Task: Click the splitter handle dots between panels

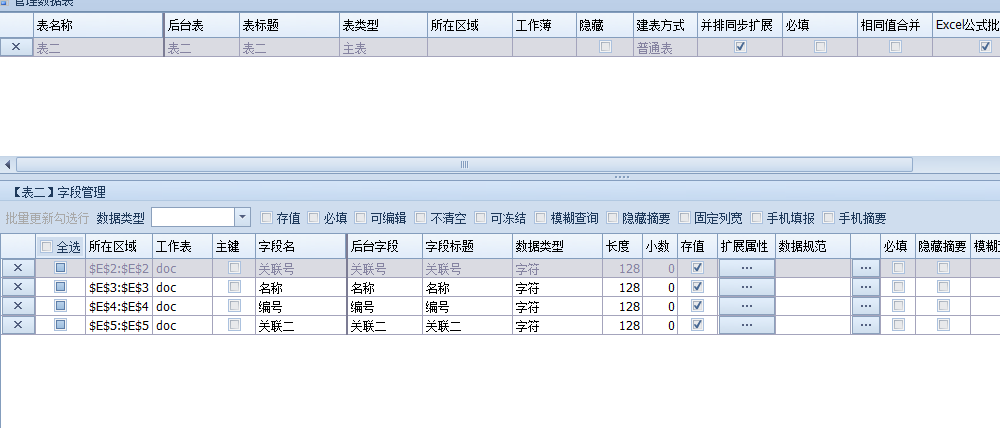Action: pyautogui.click(x=621, y=177)
